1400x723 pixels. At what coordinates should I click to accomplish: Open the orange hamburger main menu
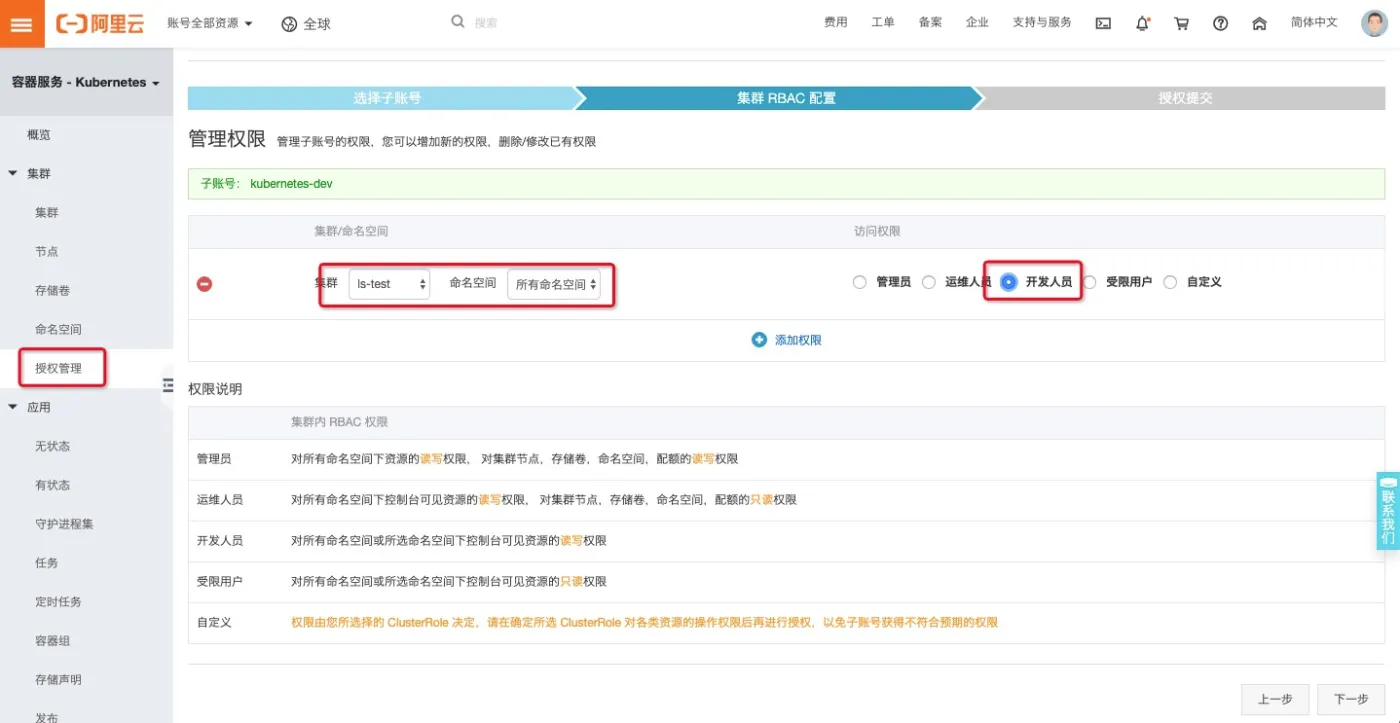[x=22, y=24]
